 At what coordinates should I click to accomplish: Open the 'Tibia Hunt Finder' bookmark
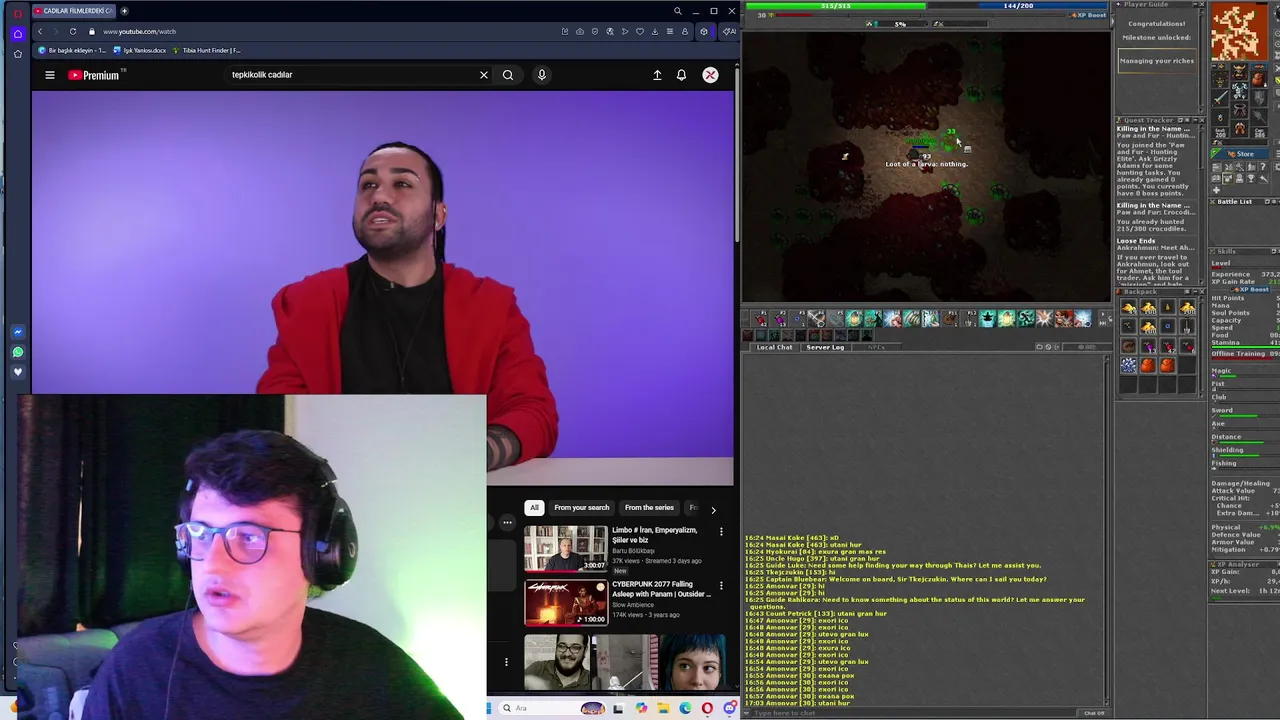pos(207,50)
